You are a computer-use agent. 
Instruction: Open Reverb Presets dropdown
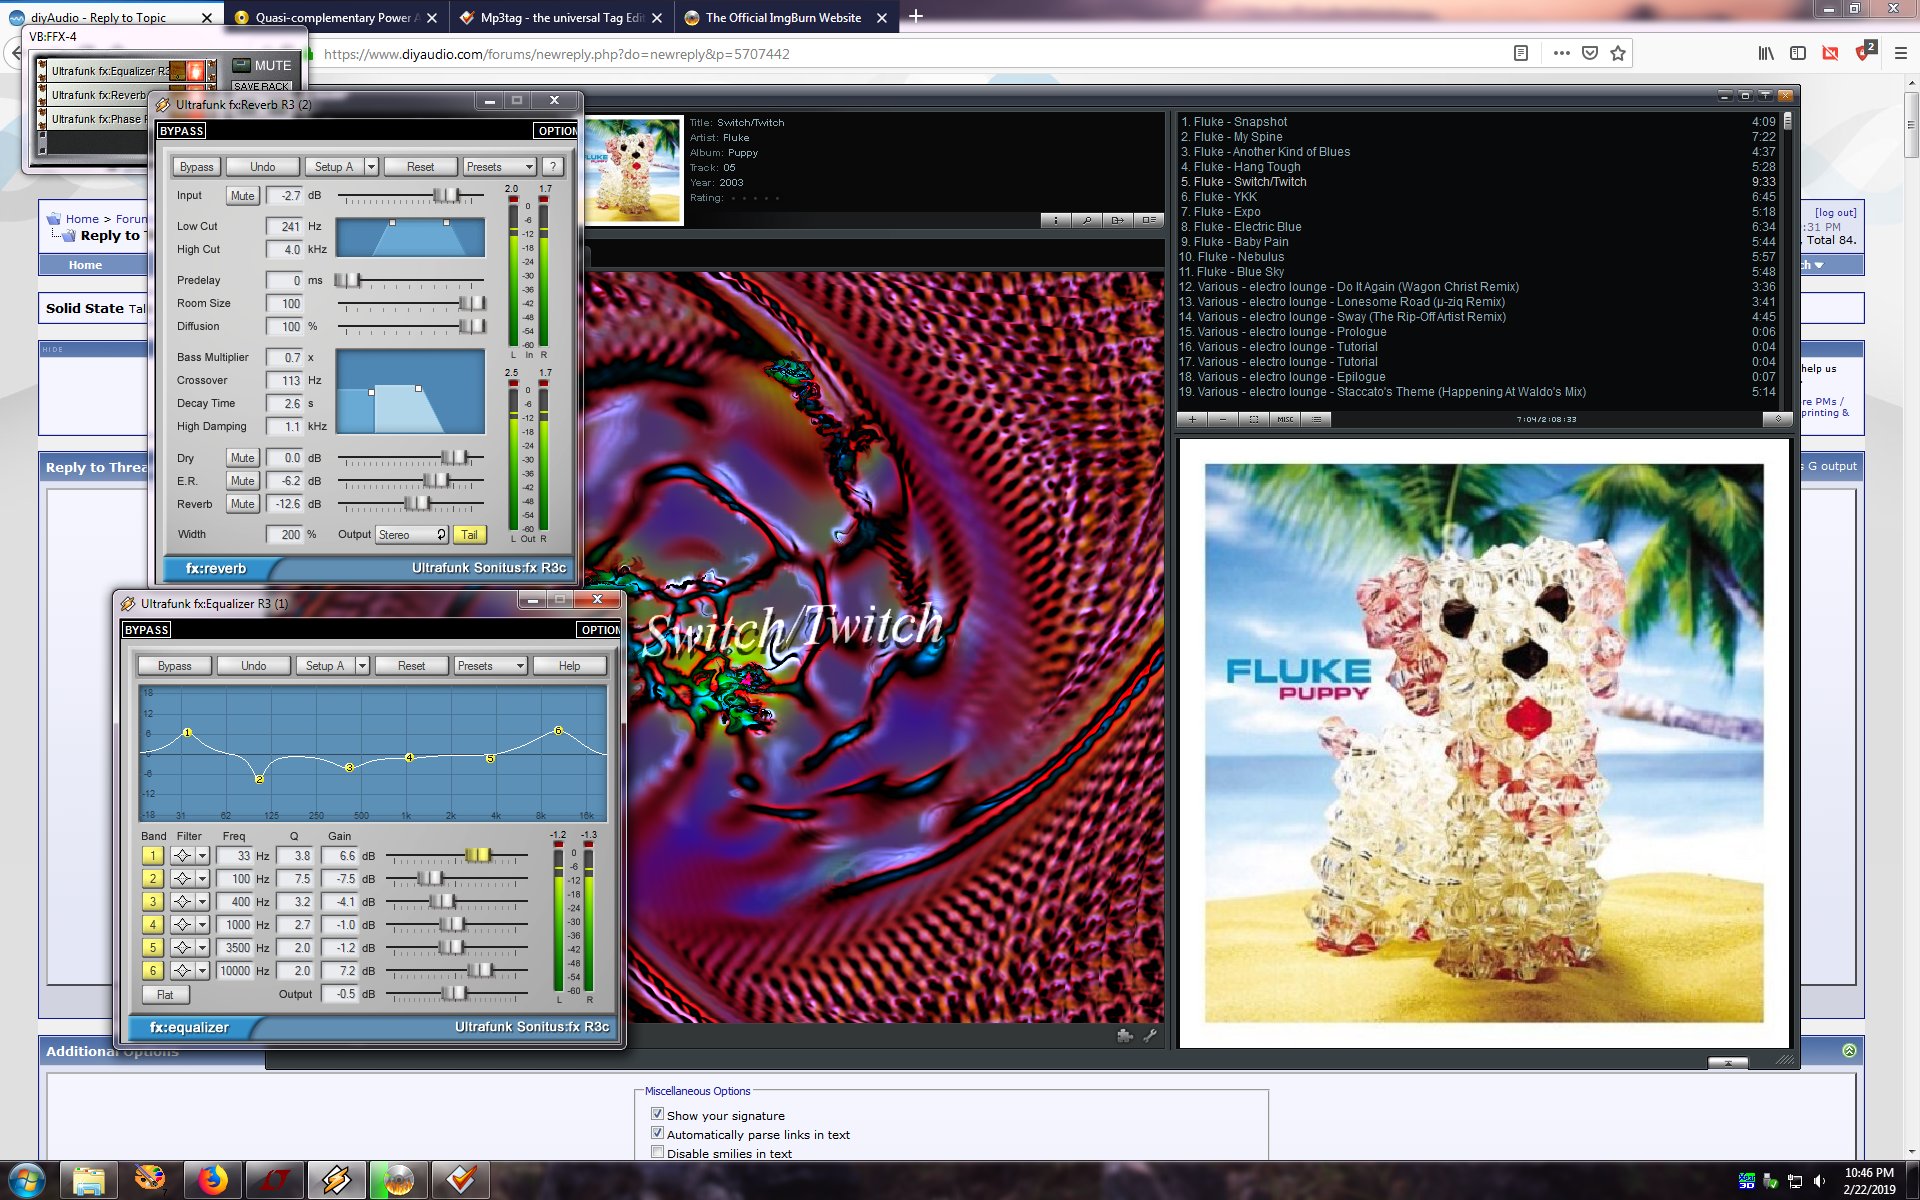click(x=499, y=167)
